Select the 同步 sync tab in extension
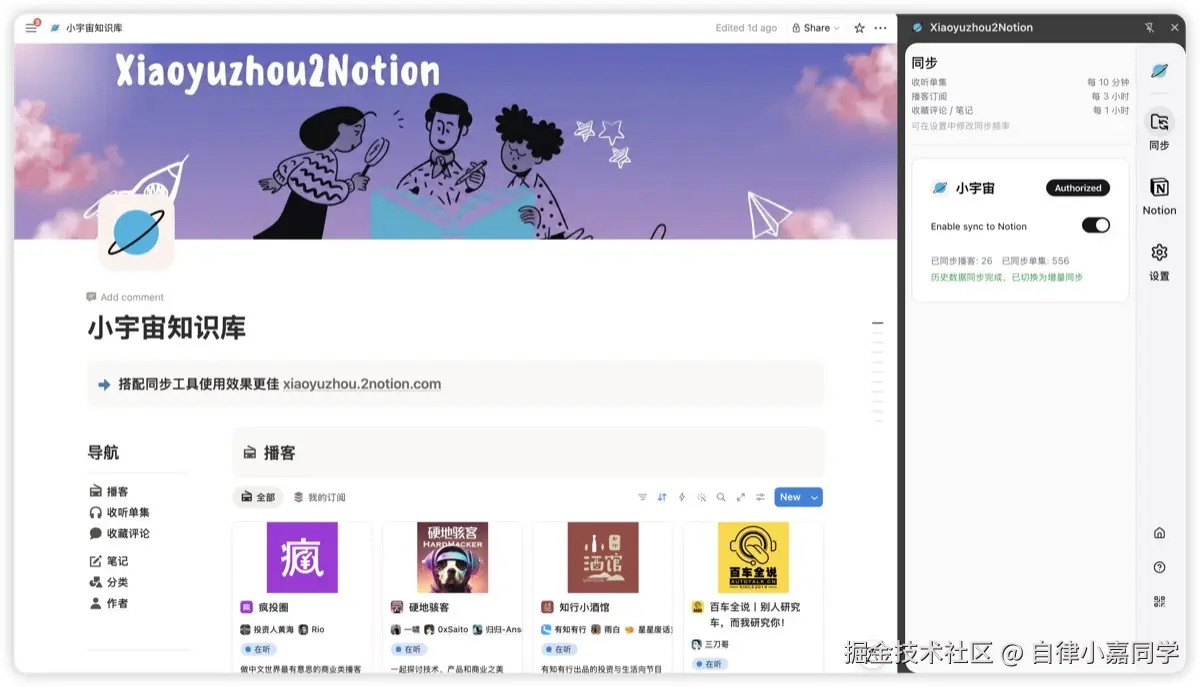The height and width of the screenshot is (687, 1200). coord(1159,130)
